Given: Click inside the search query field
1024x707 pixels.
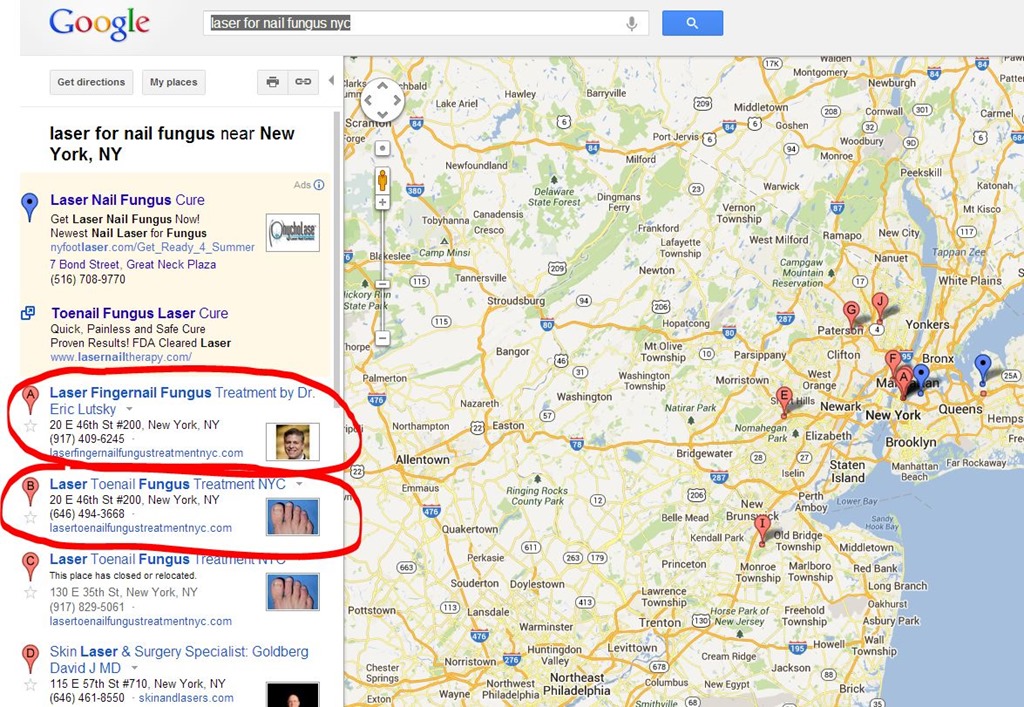Looking at the screenshot, I should point(418,24).
